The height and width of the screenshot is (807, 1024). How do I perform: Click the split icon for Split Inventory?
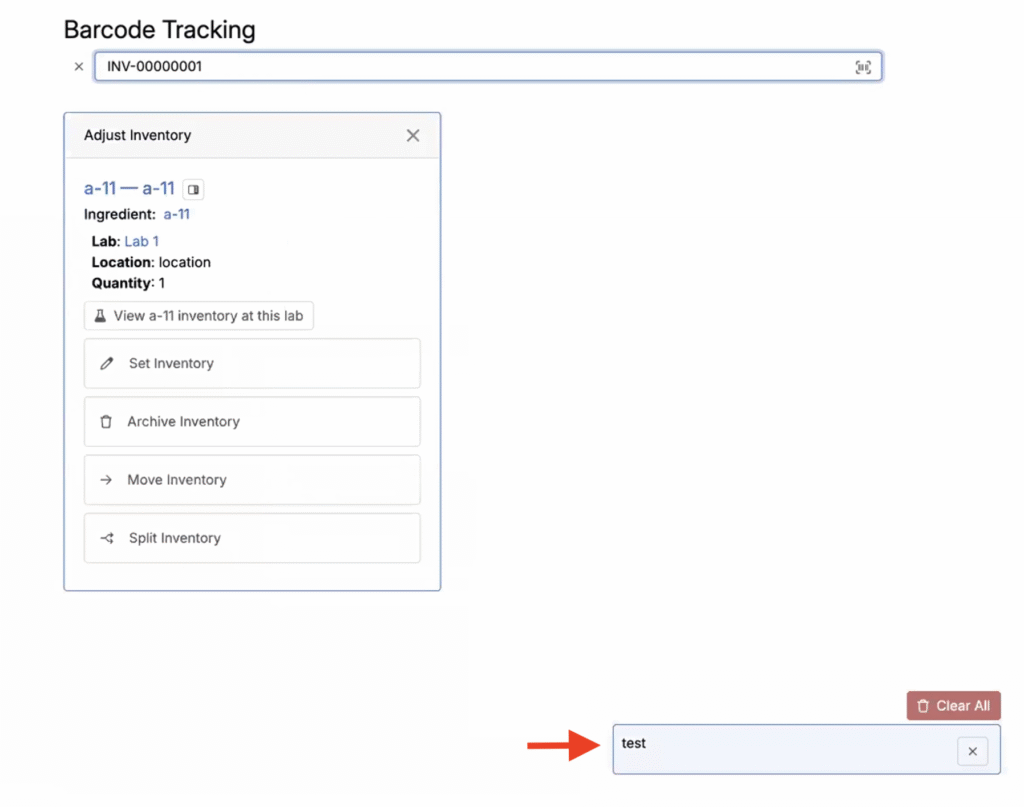[x=107, y=538]
